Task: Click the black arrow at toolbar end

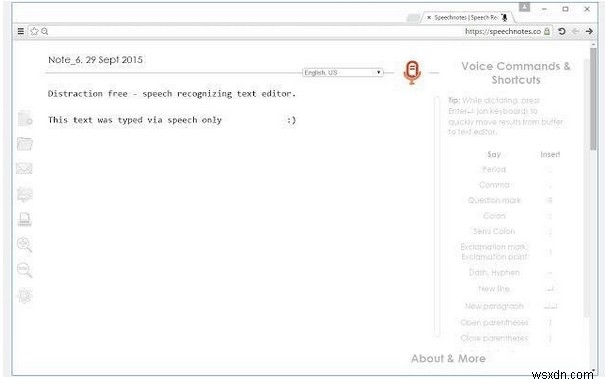Action: pyautogui.click(x=589, y=31)
